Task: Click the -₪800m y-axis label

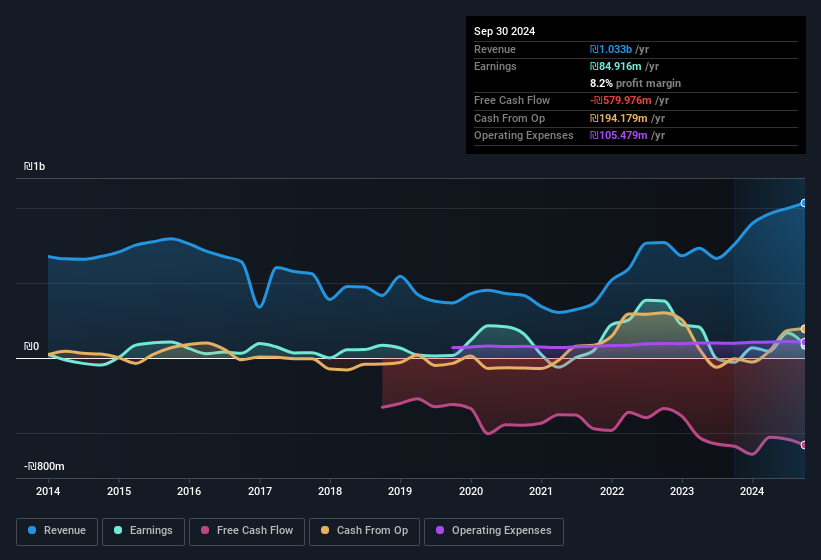Action: click(x=44, y=466)
